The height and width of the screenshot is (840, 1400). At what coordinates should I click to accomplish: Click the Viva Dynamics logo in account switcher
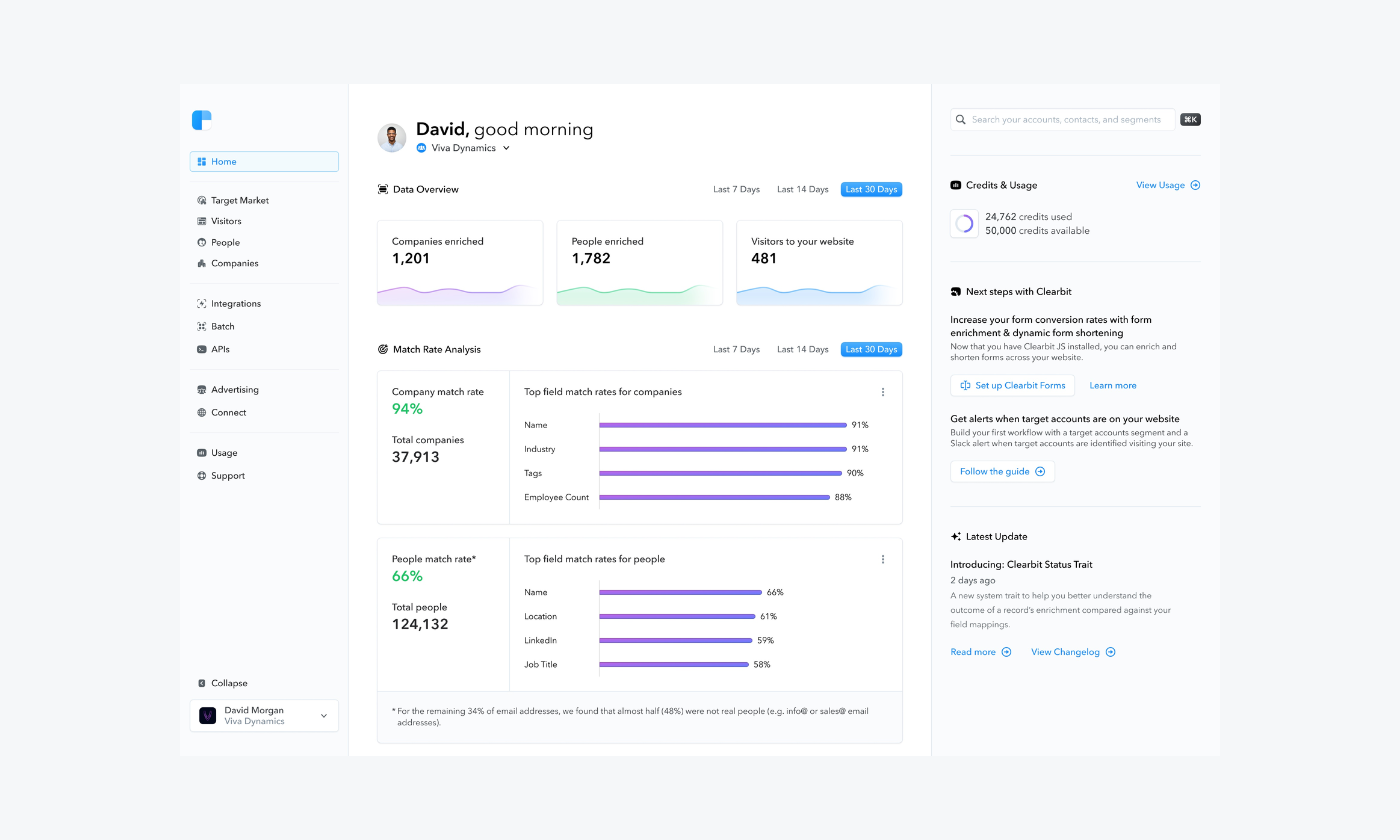point(208,715)
